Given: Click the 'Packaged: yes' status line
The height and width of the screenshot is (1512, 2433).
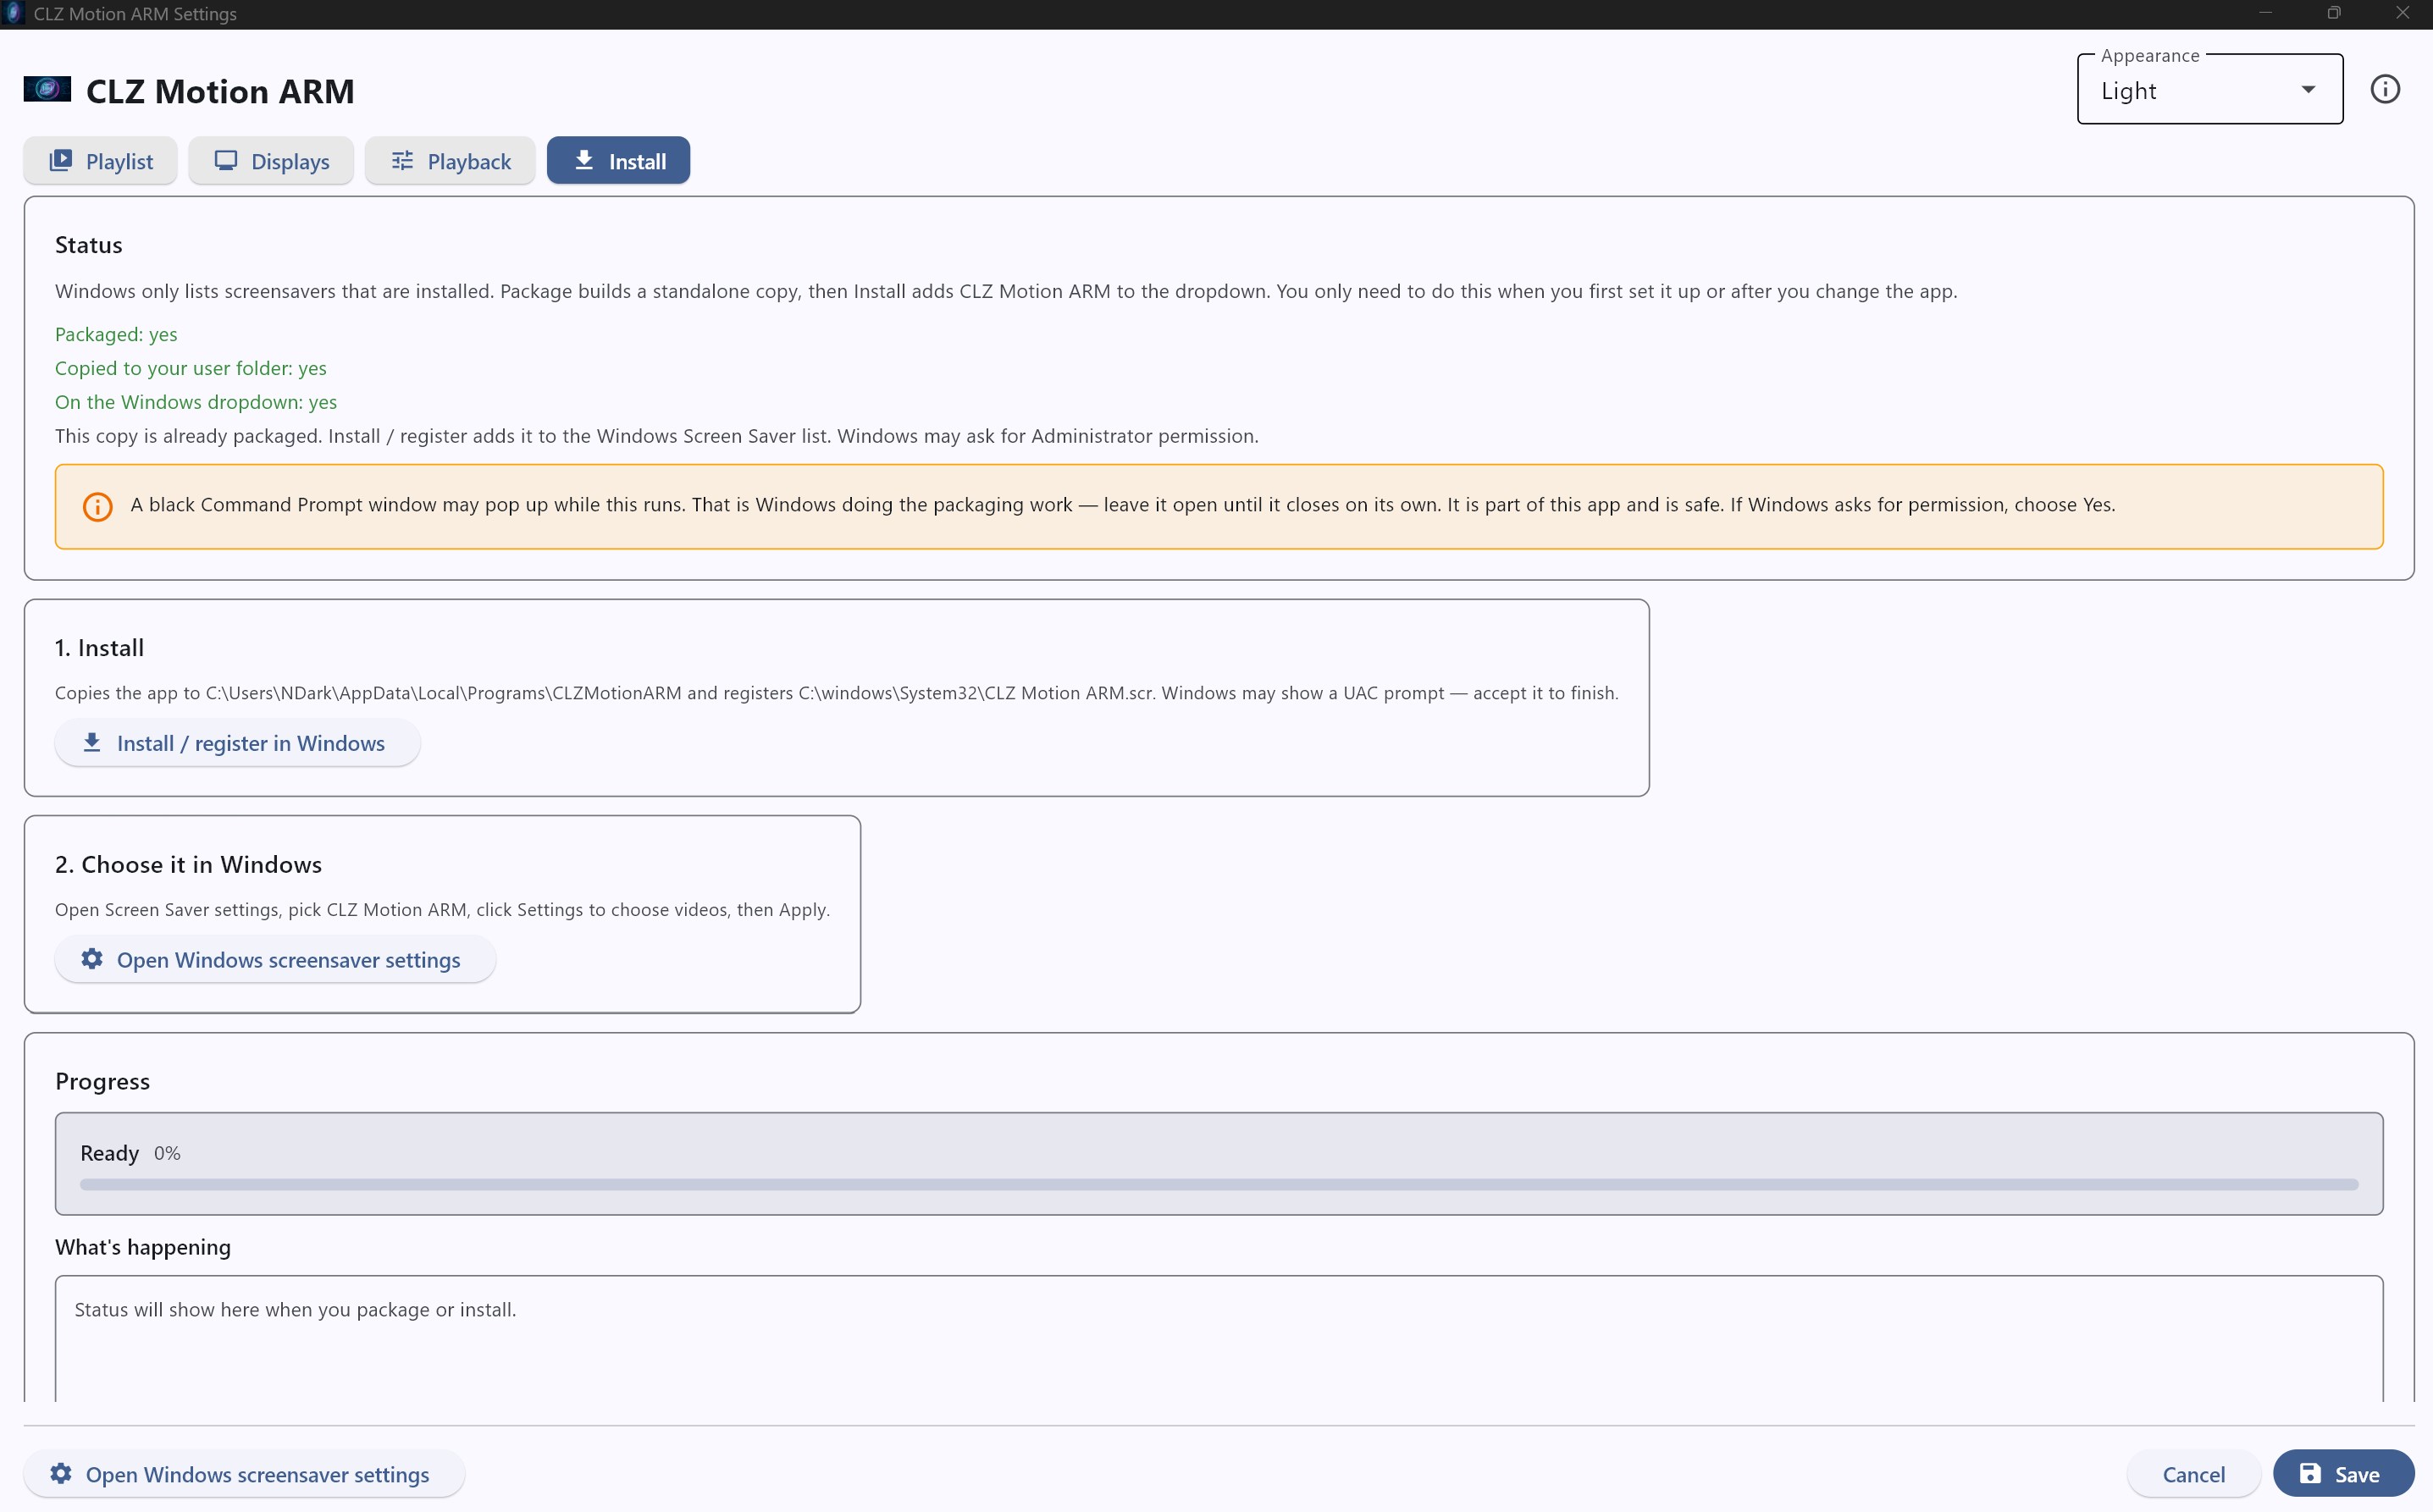Looking at the screenshot, I should (x=116, y=335).
